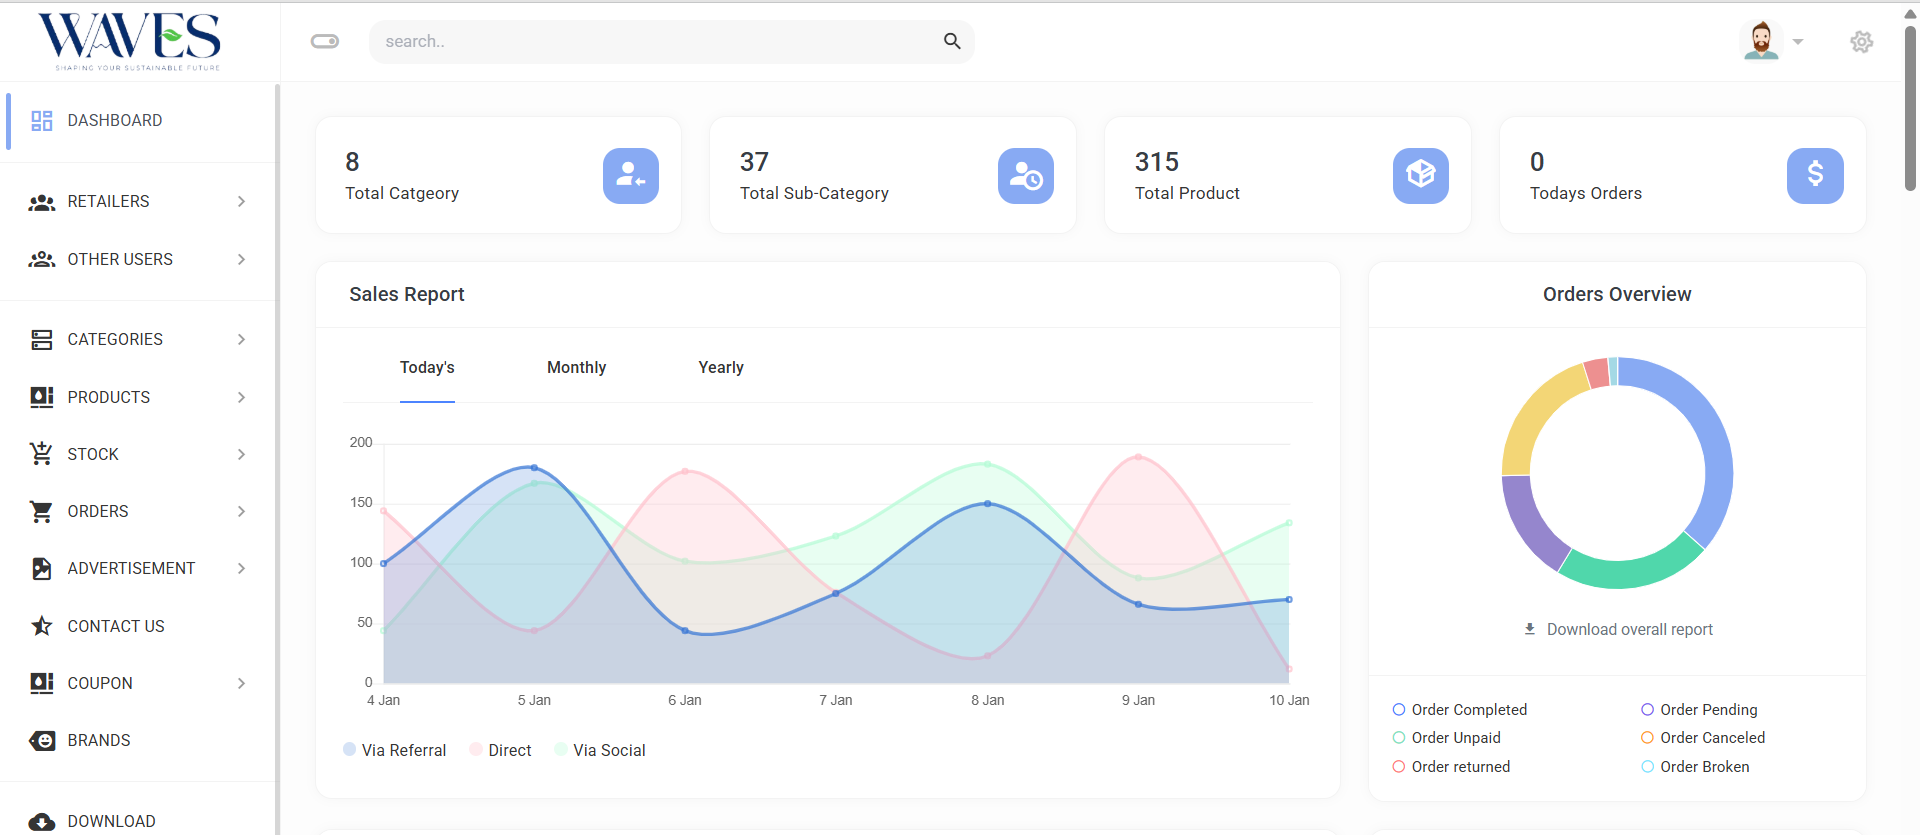This screenshot has width=1920, height=835.
Task: Expand the Products submenu chevron
Action: 241,397
